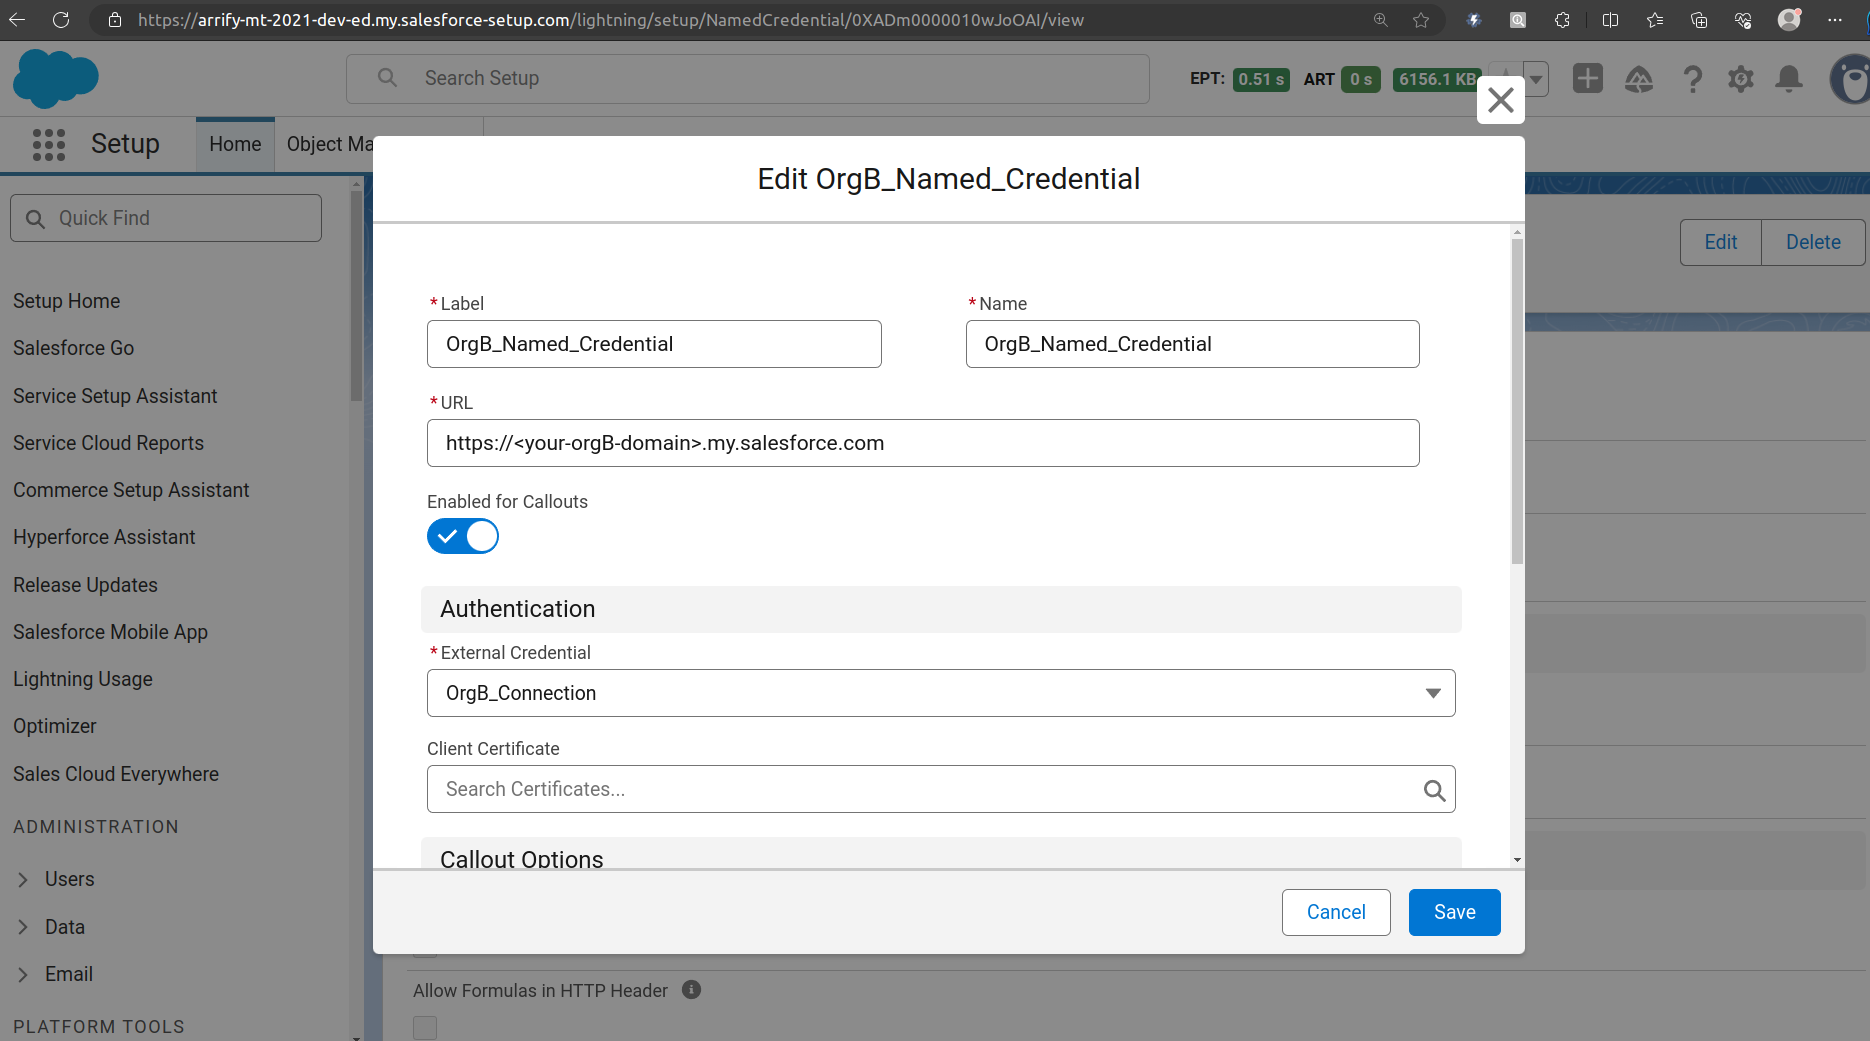Viewport: 1870px width, 1041px height.
Task: Click the Save button
Action: click(x=1454, y=912)
